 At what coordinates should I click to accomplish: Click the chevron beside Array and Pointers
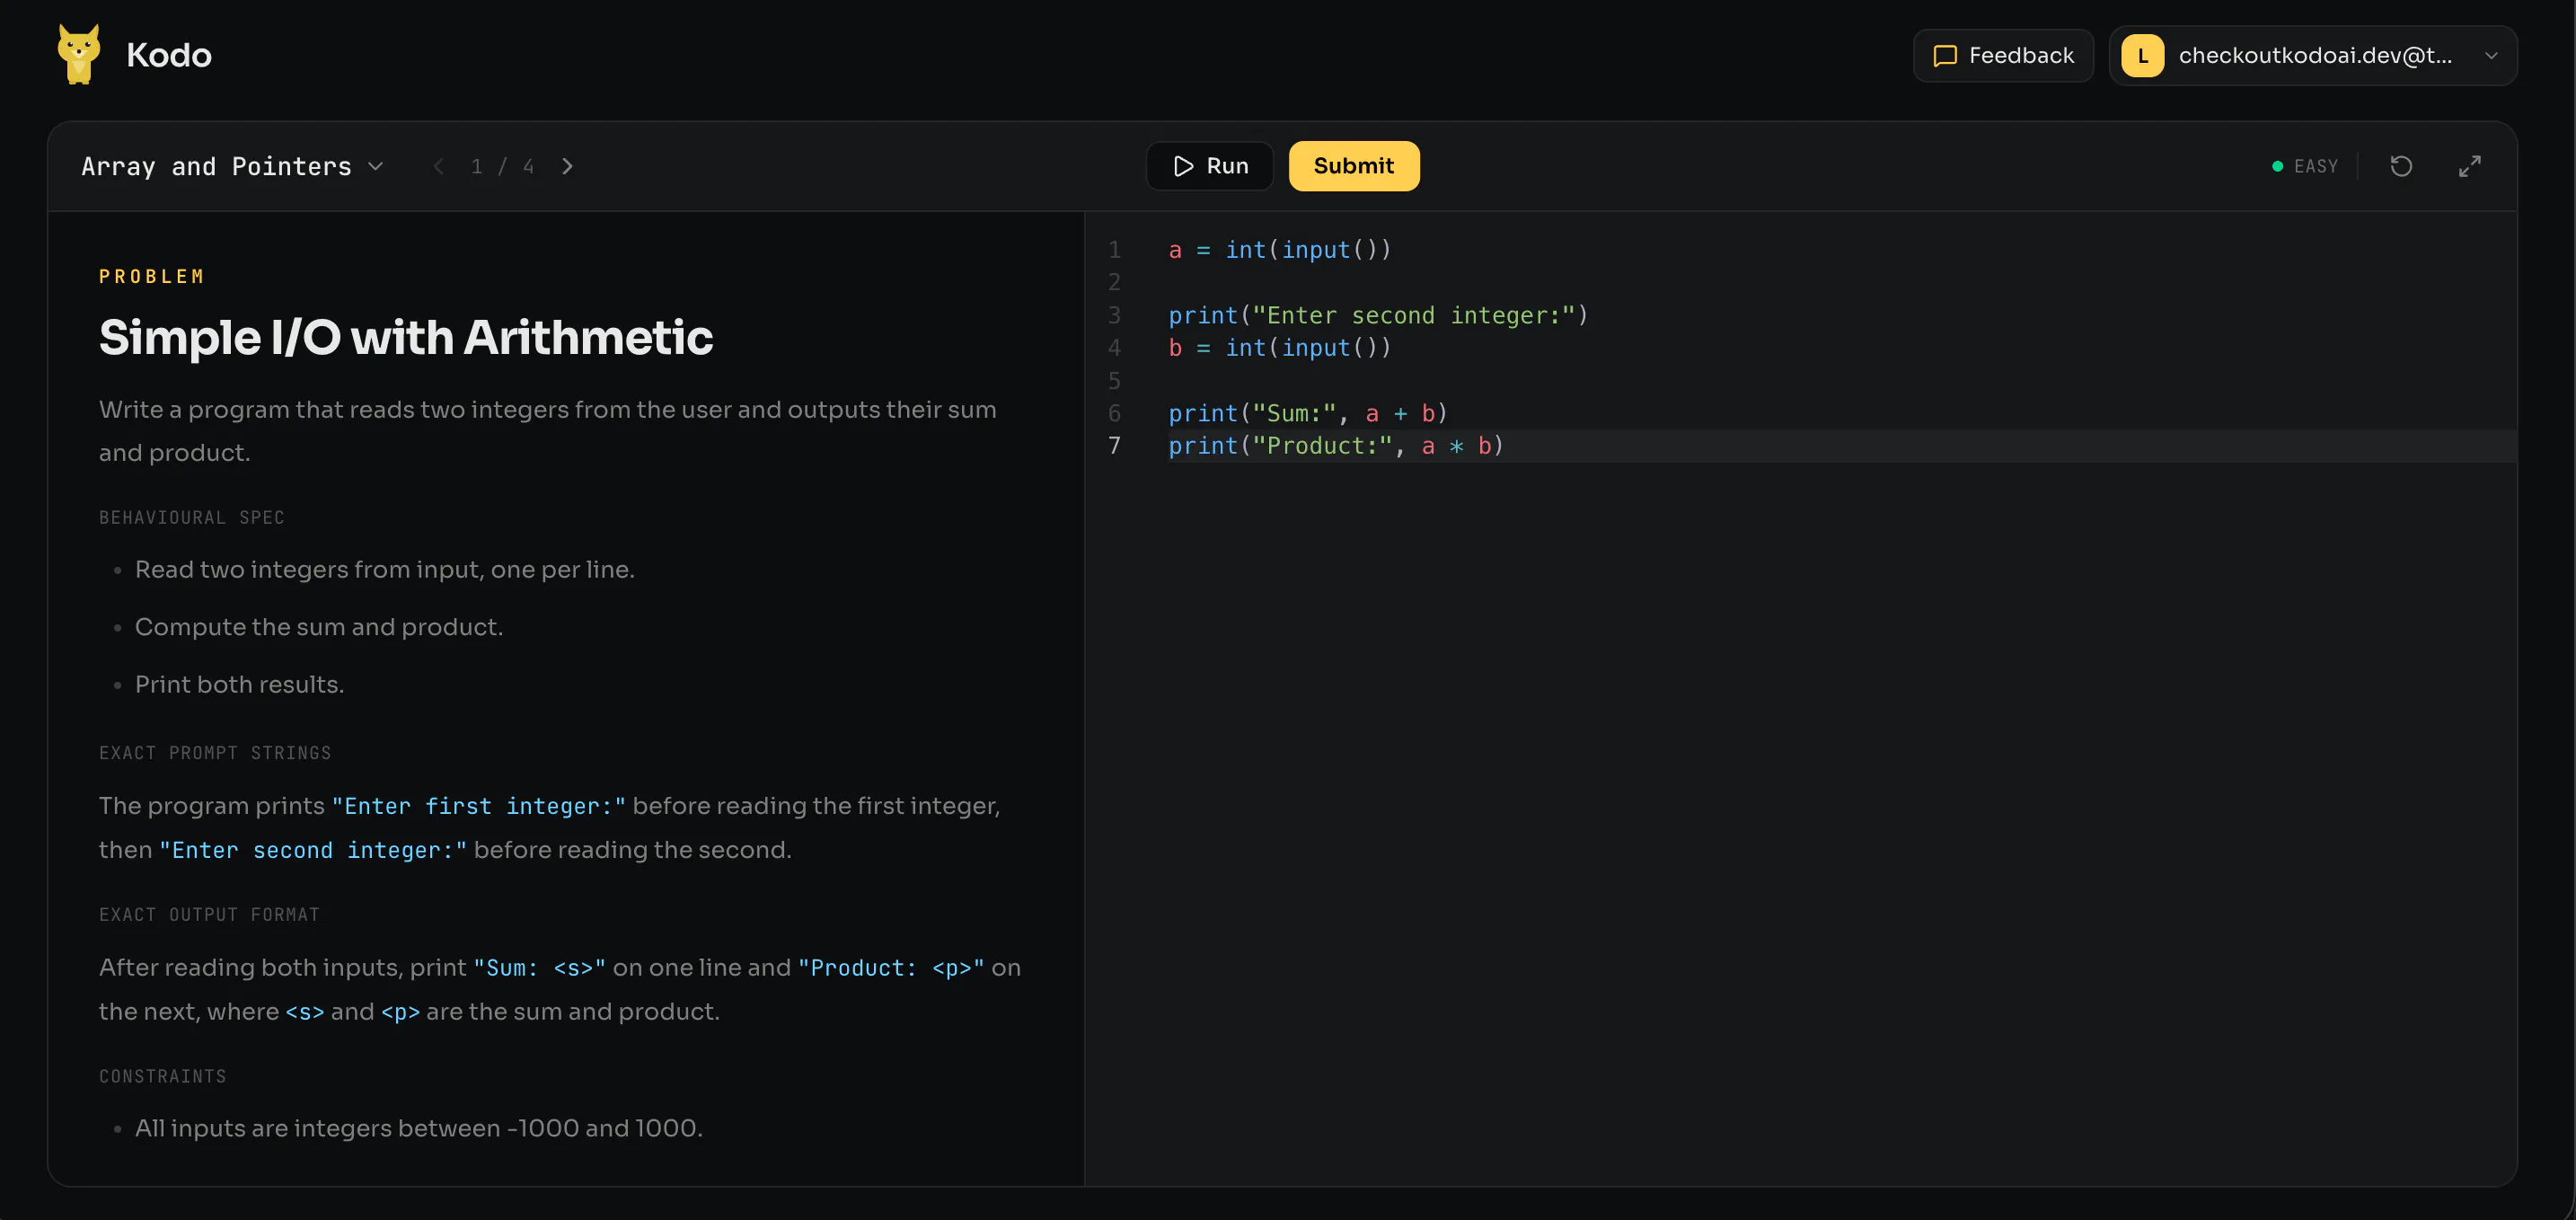tap(375, 166)
